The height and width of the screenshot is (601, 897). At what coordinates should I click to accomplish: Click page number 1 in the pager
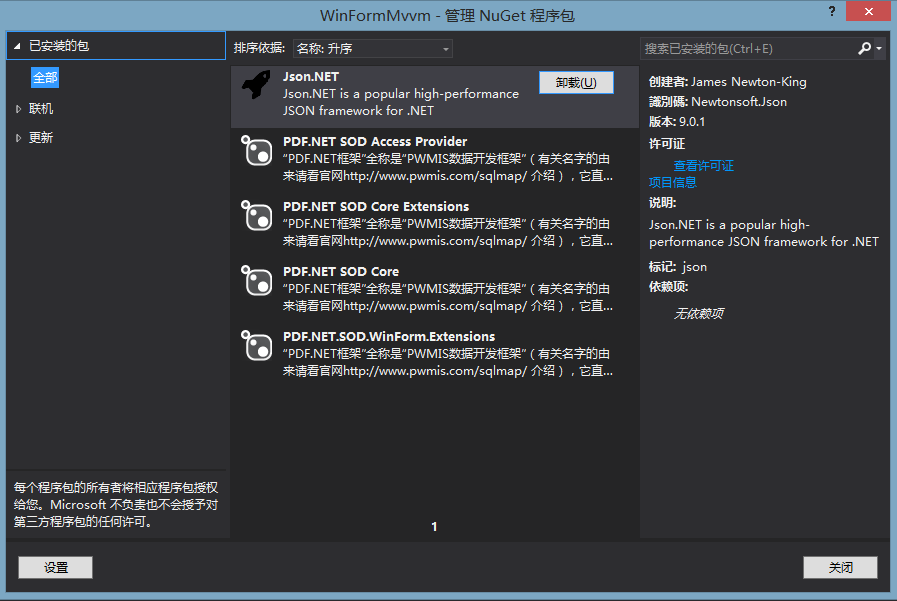coord(434,527)
